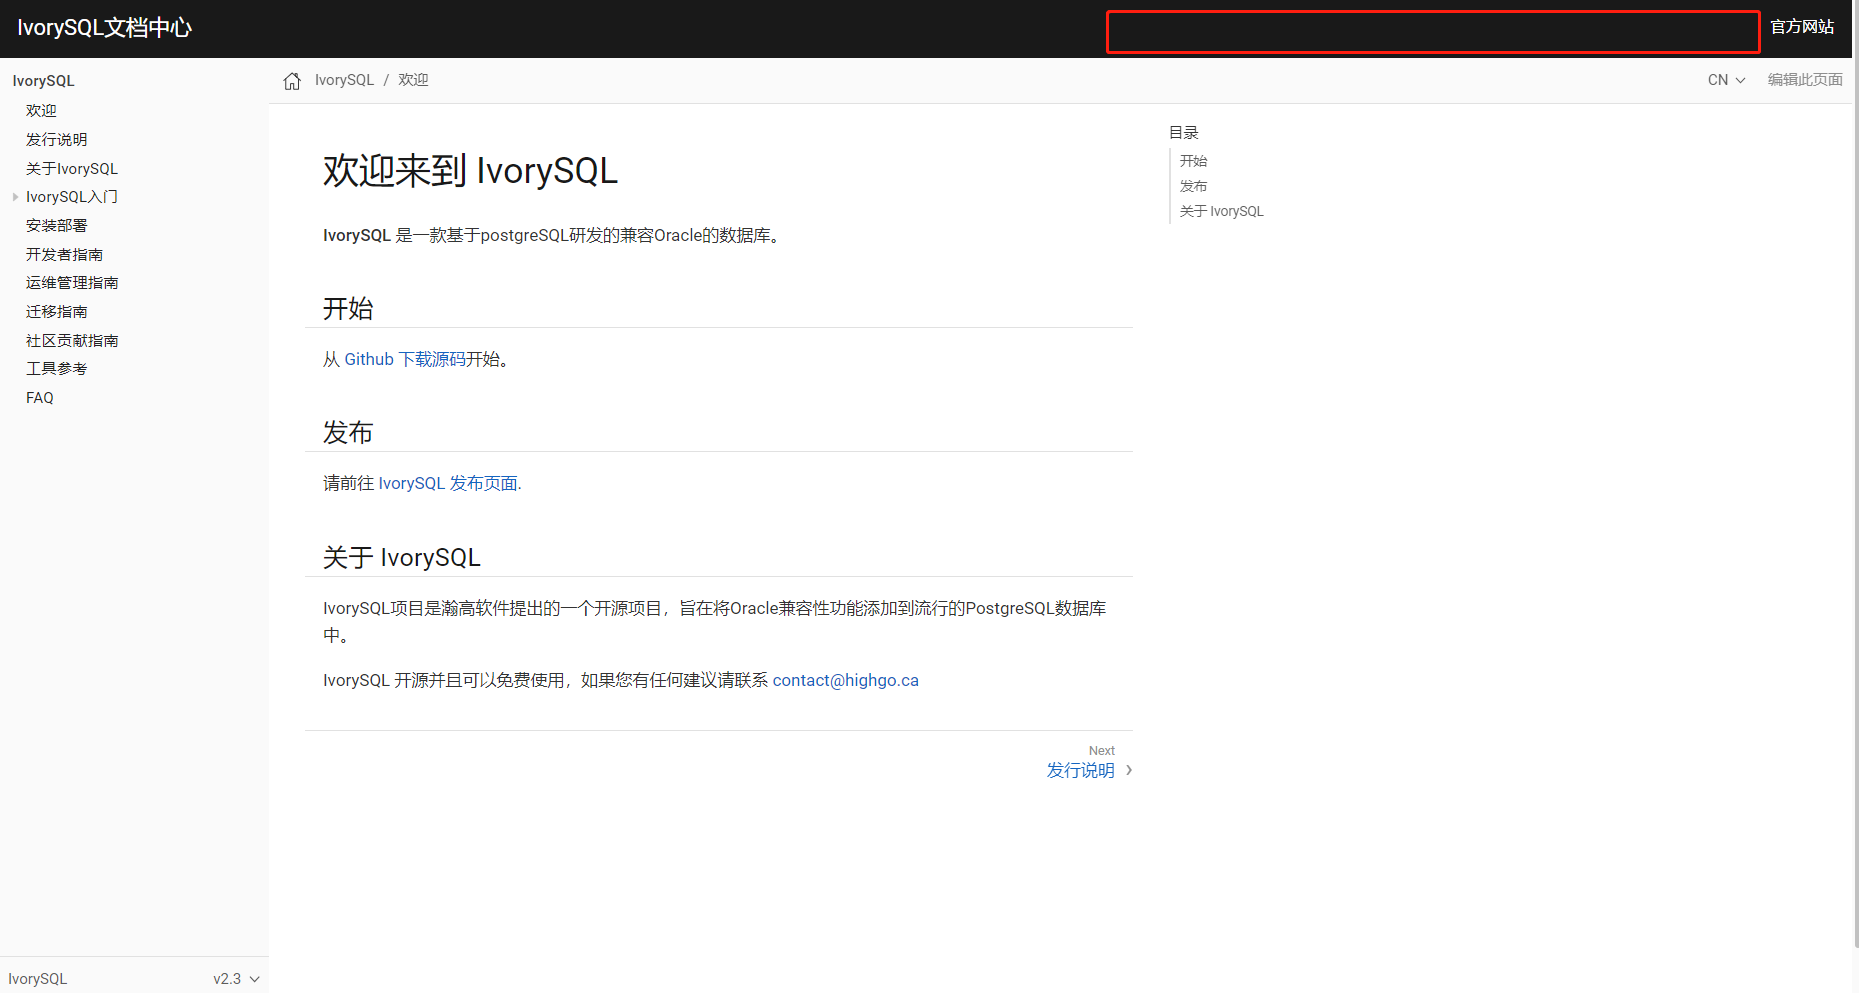Open the 官方网站 link
The image size is (1859, 993).
click(1802, 27)
